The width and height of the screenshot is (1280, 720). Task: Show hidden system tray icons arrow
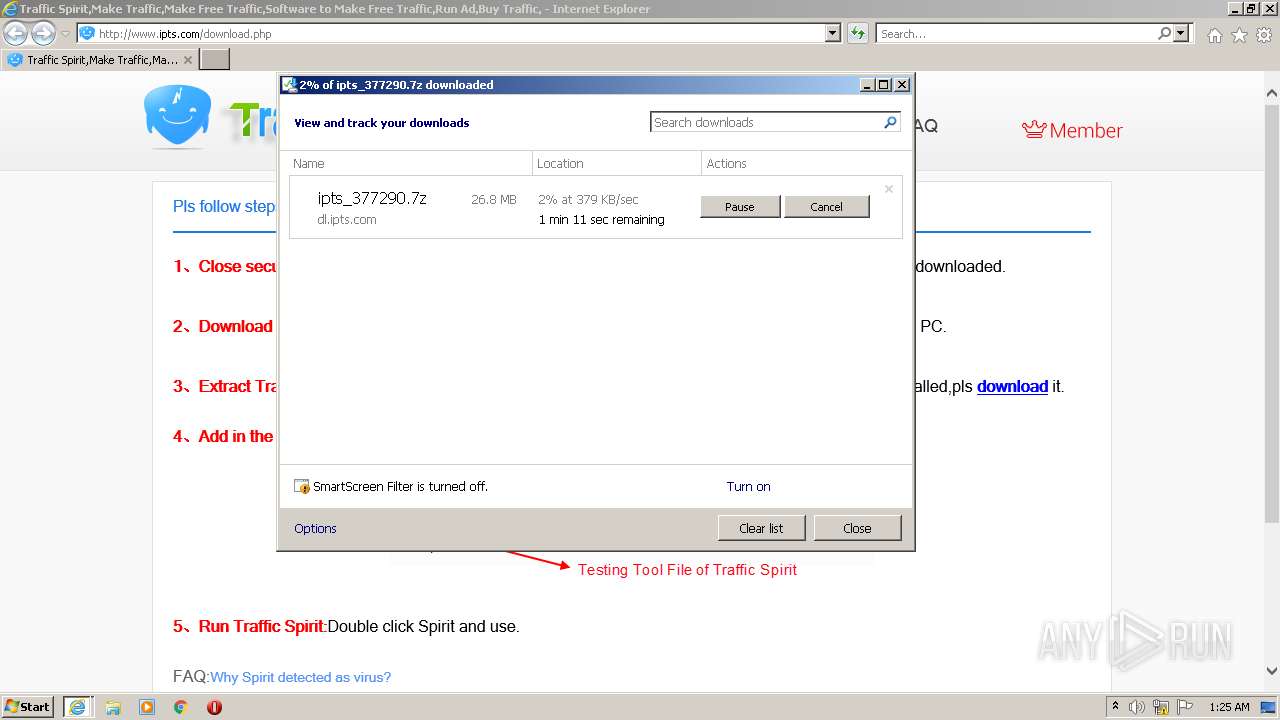1116,707
